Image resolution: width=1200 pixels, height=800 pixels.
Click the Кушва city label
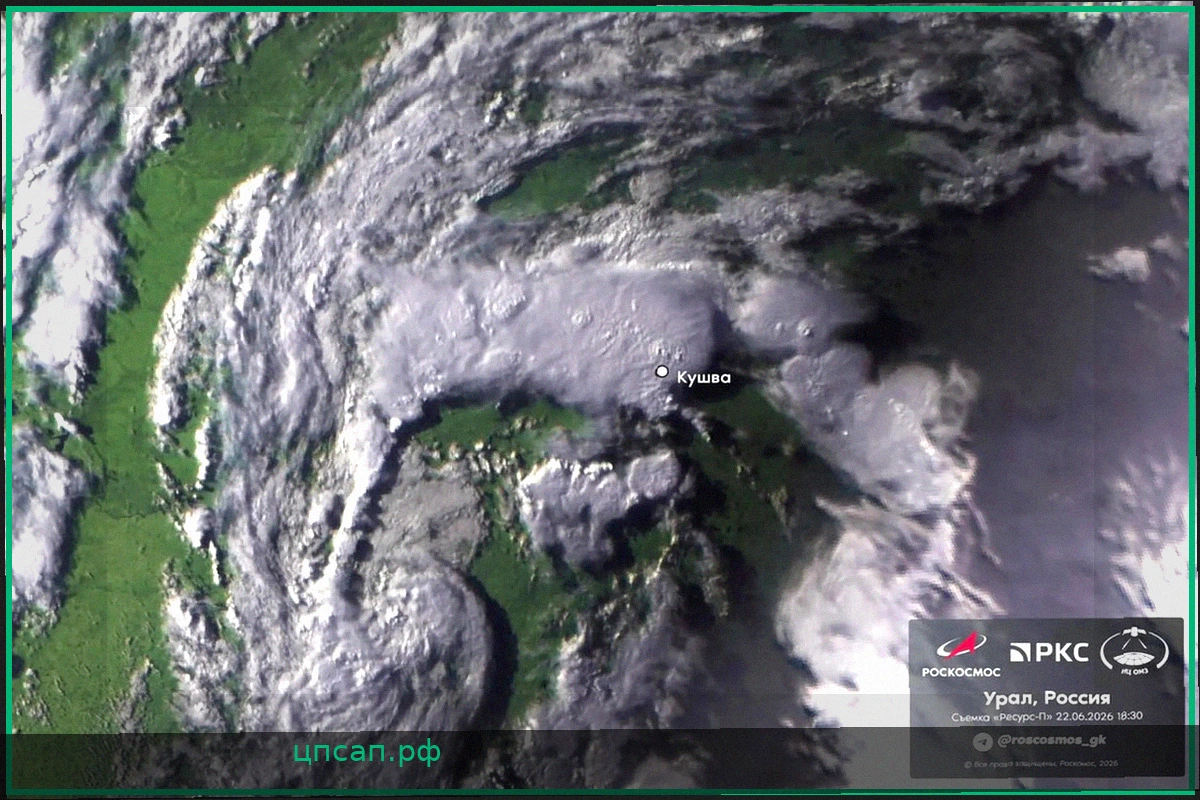pyautogui.click(x=704, y=378)
